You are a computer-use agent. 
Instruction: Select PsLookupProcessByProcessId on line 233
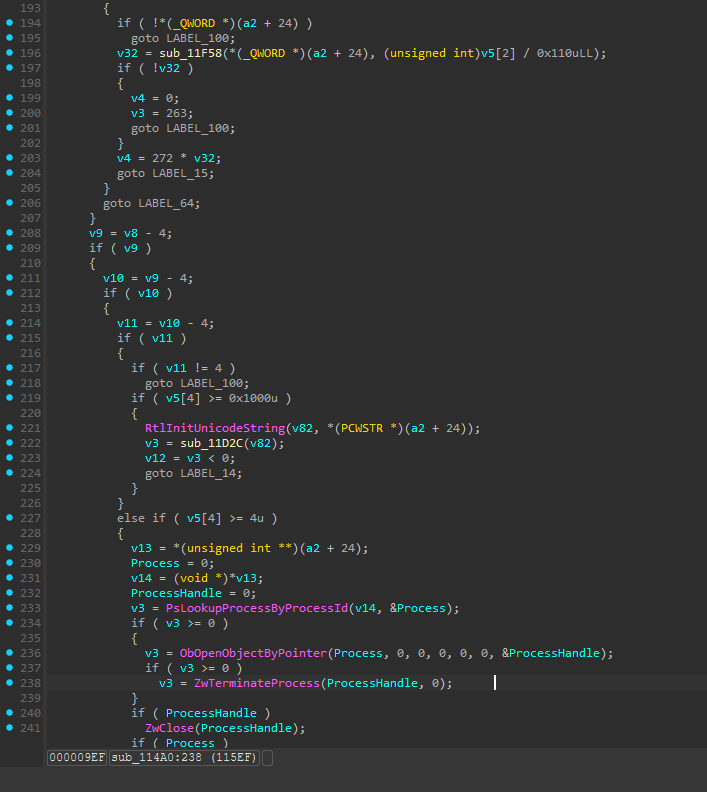coord(257,608)
